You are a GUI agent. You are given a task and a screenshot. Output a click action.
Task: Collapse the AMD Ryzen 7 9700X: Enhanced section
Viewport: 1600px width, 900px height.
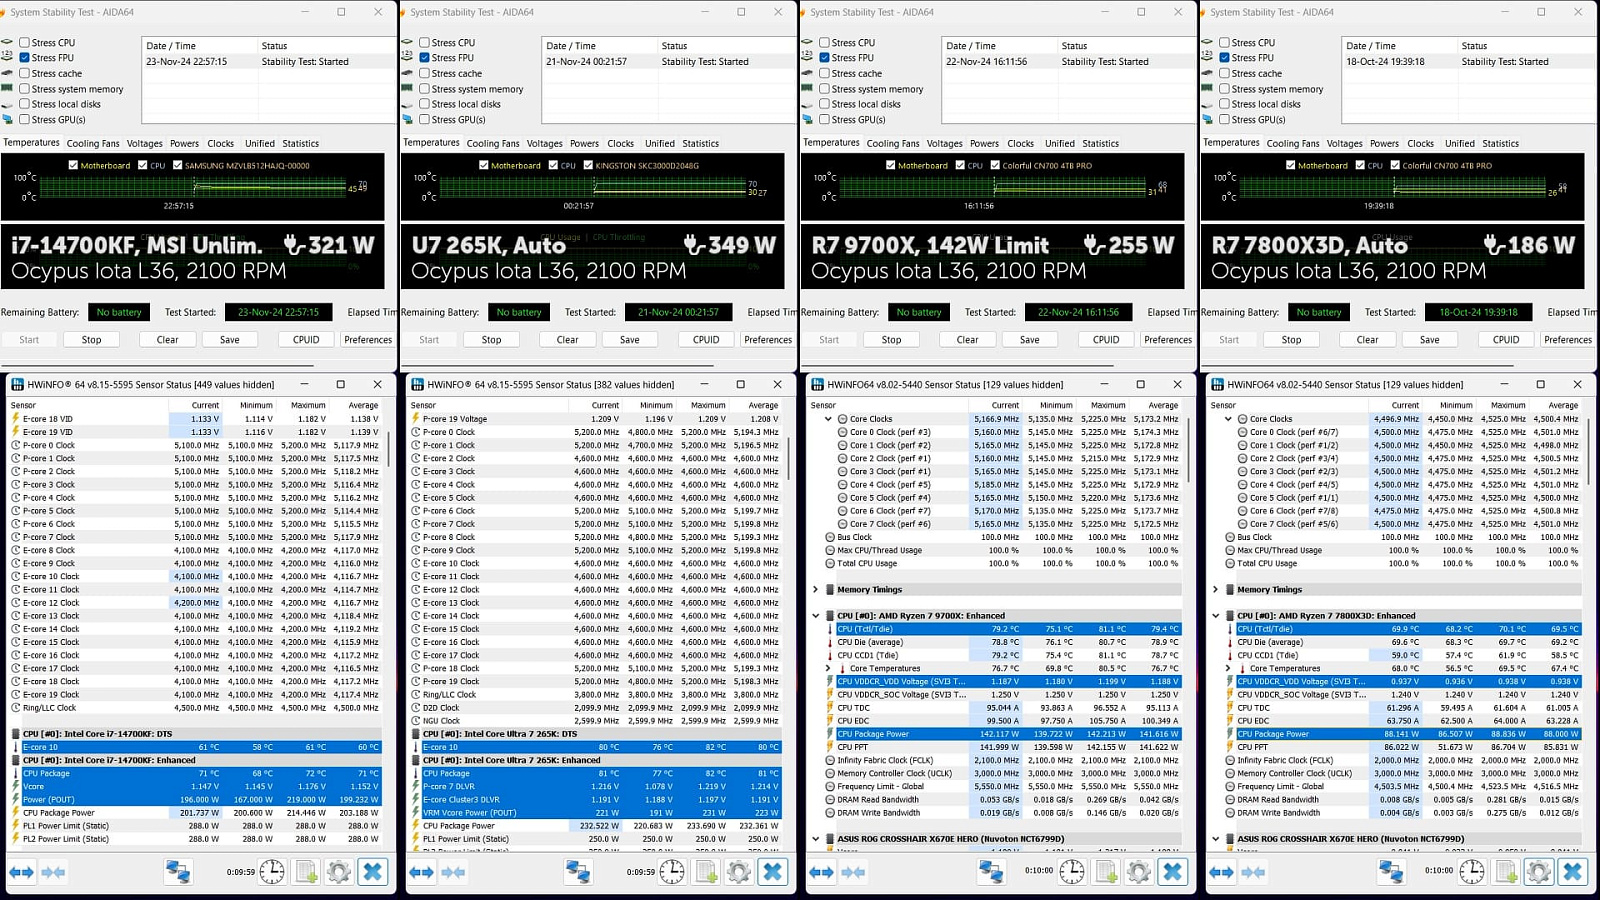pos(816,616)
